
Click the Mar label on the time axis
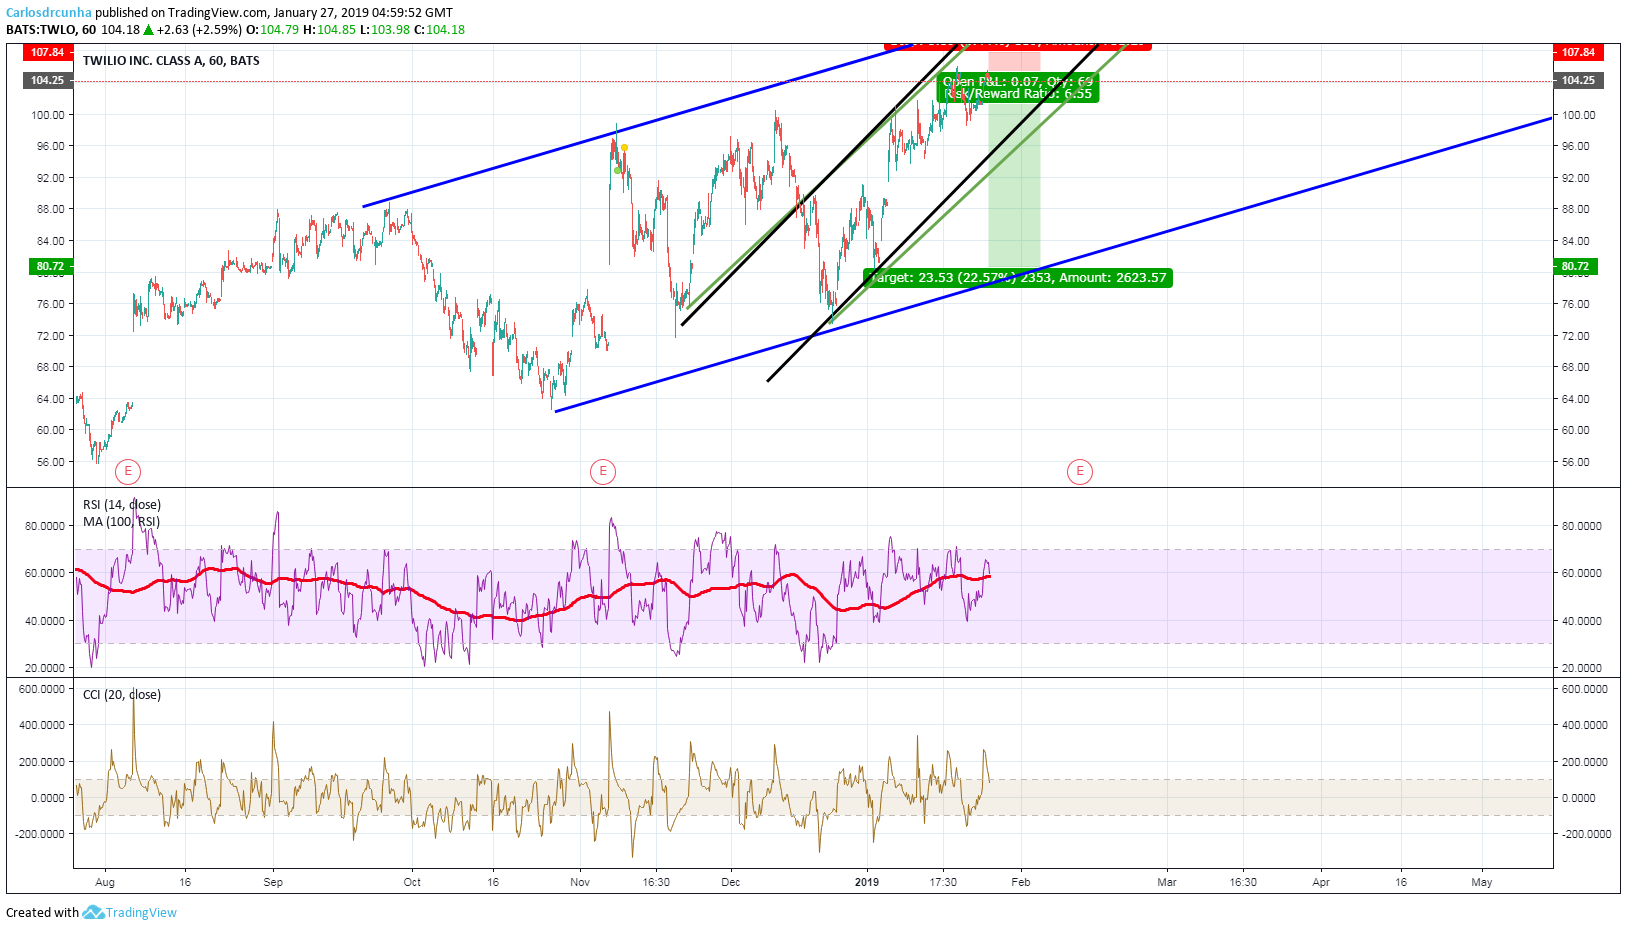[1167, 882]
